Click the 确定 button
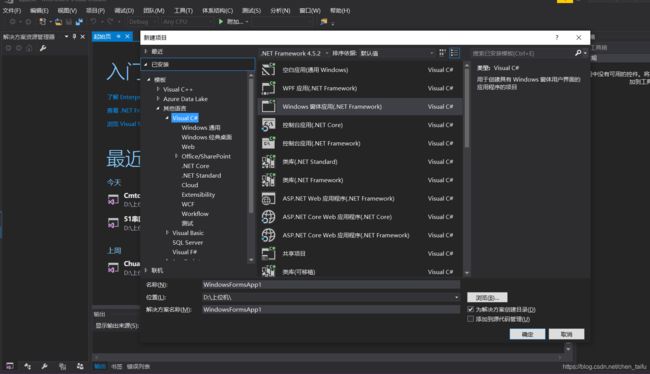The height and width of the screenshot is (374, 650). pos(527,334)
